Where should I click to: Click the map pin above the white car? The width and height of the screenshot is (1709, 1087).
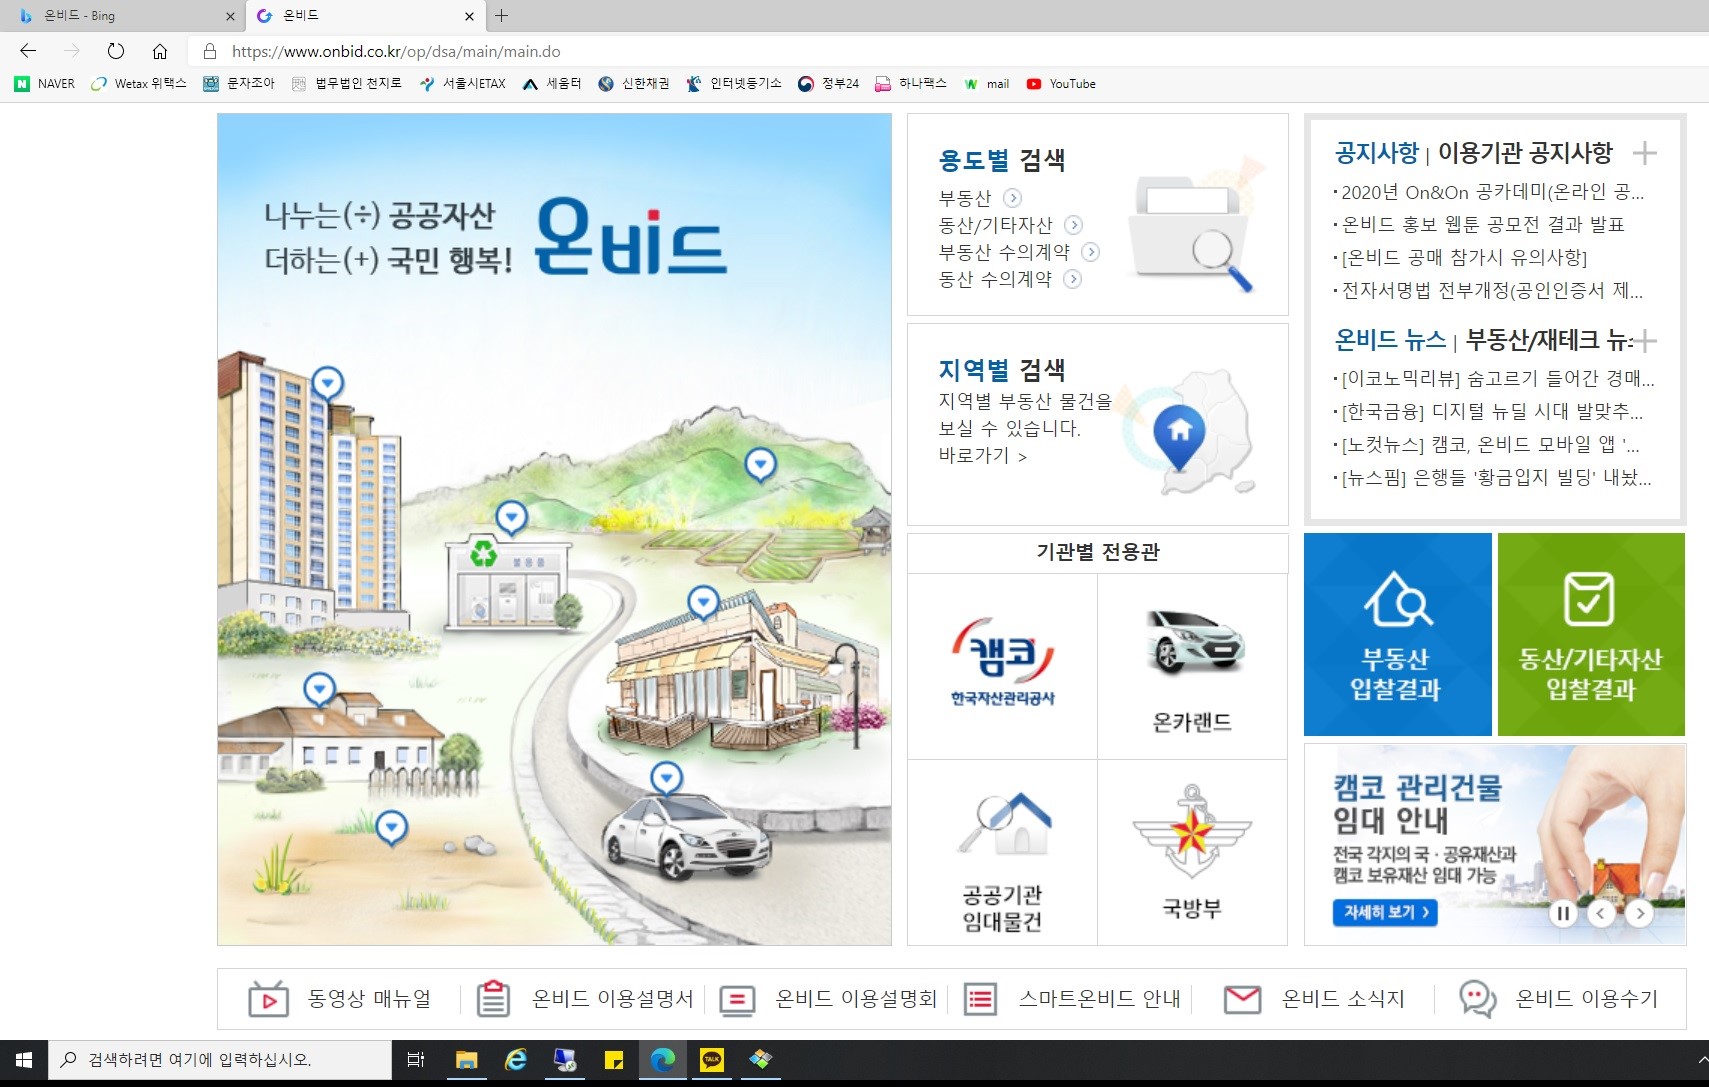pos(666,778)
